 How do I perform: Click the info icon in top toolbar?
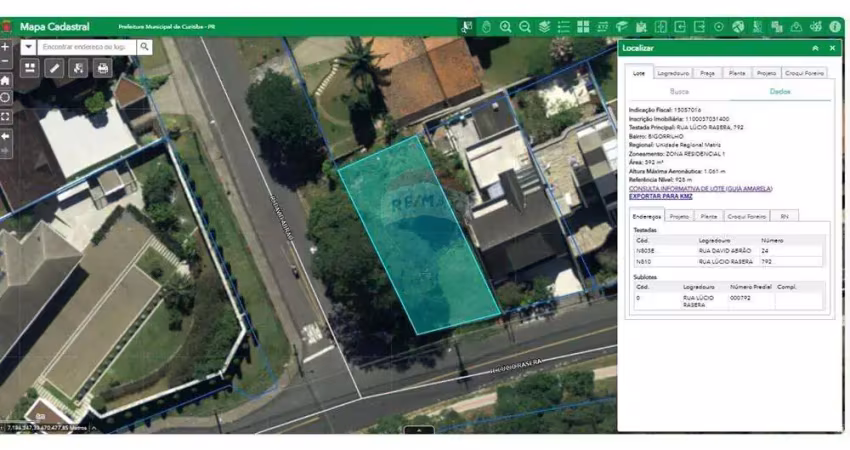tap(835, 27)
